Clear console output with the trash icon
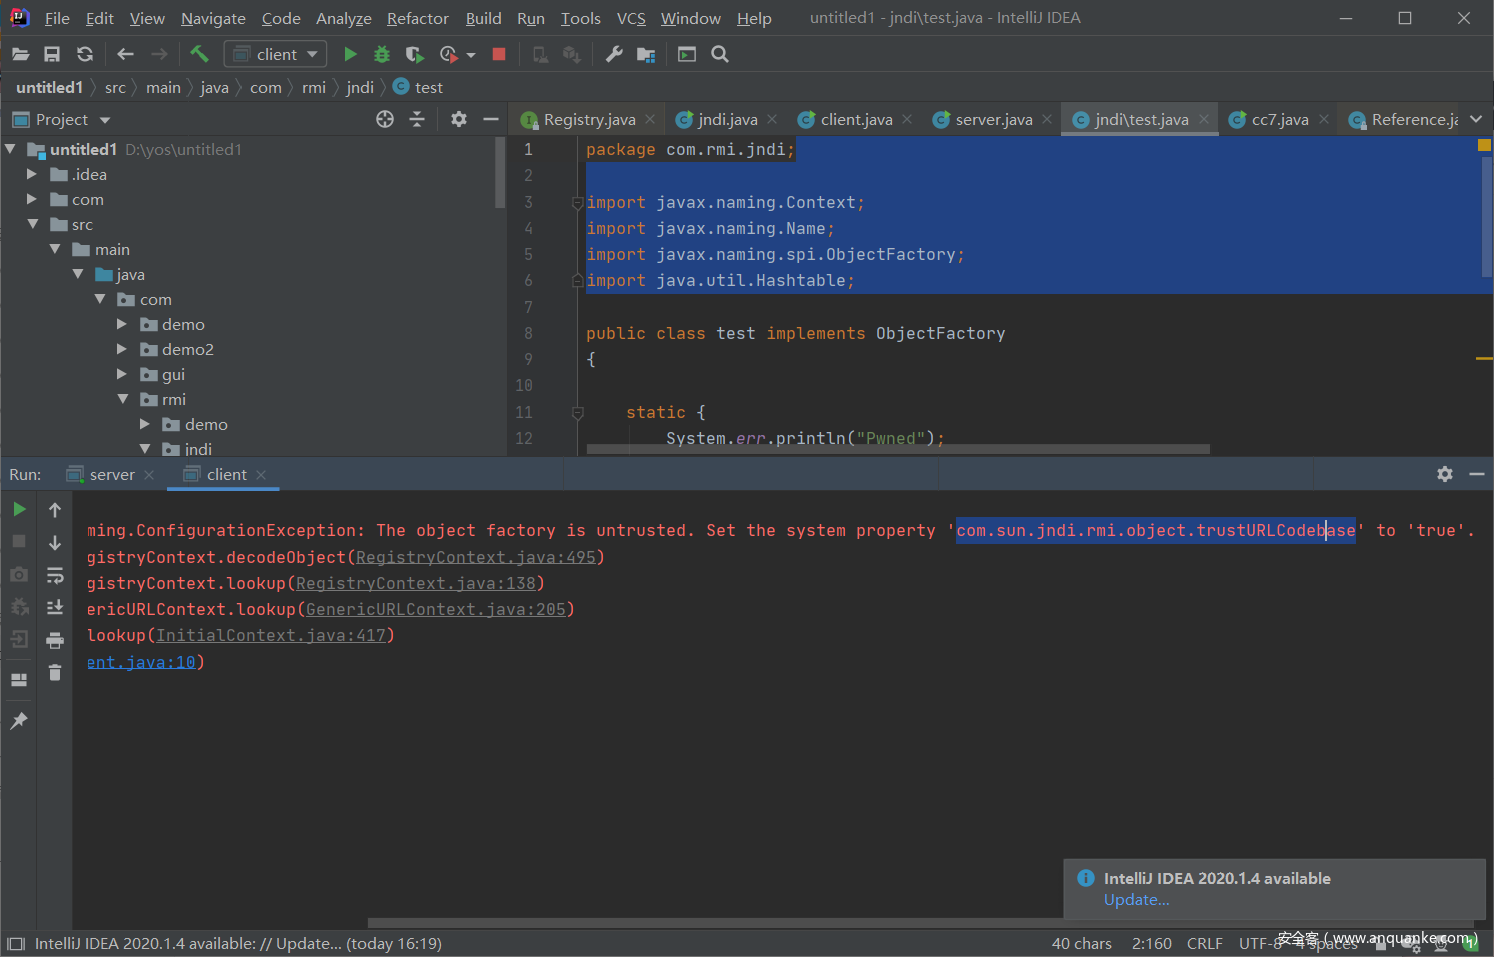The height and width of the screenshot is (957, 1494). coord(55,673)
